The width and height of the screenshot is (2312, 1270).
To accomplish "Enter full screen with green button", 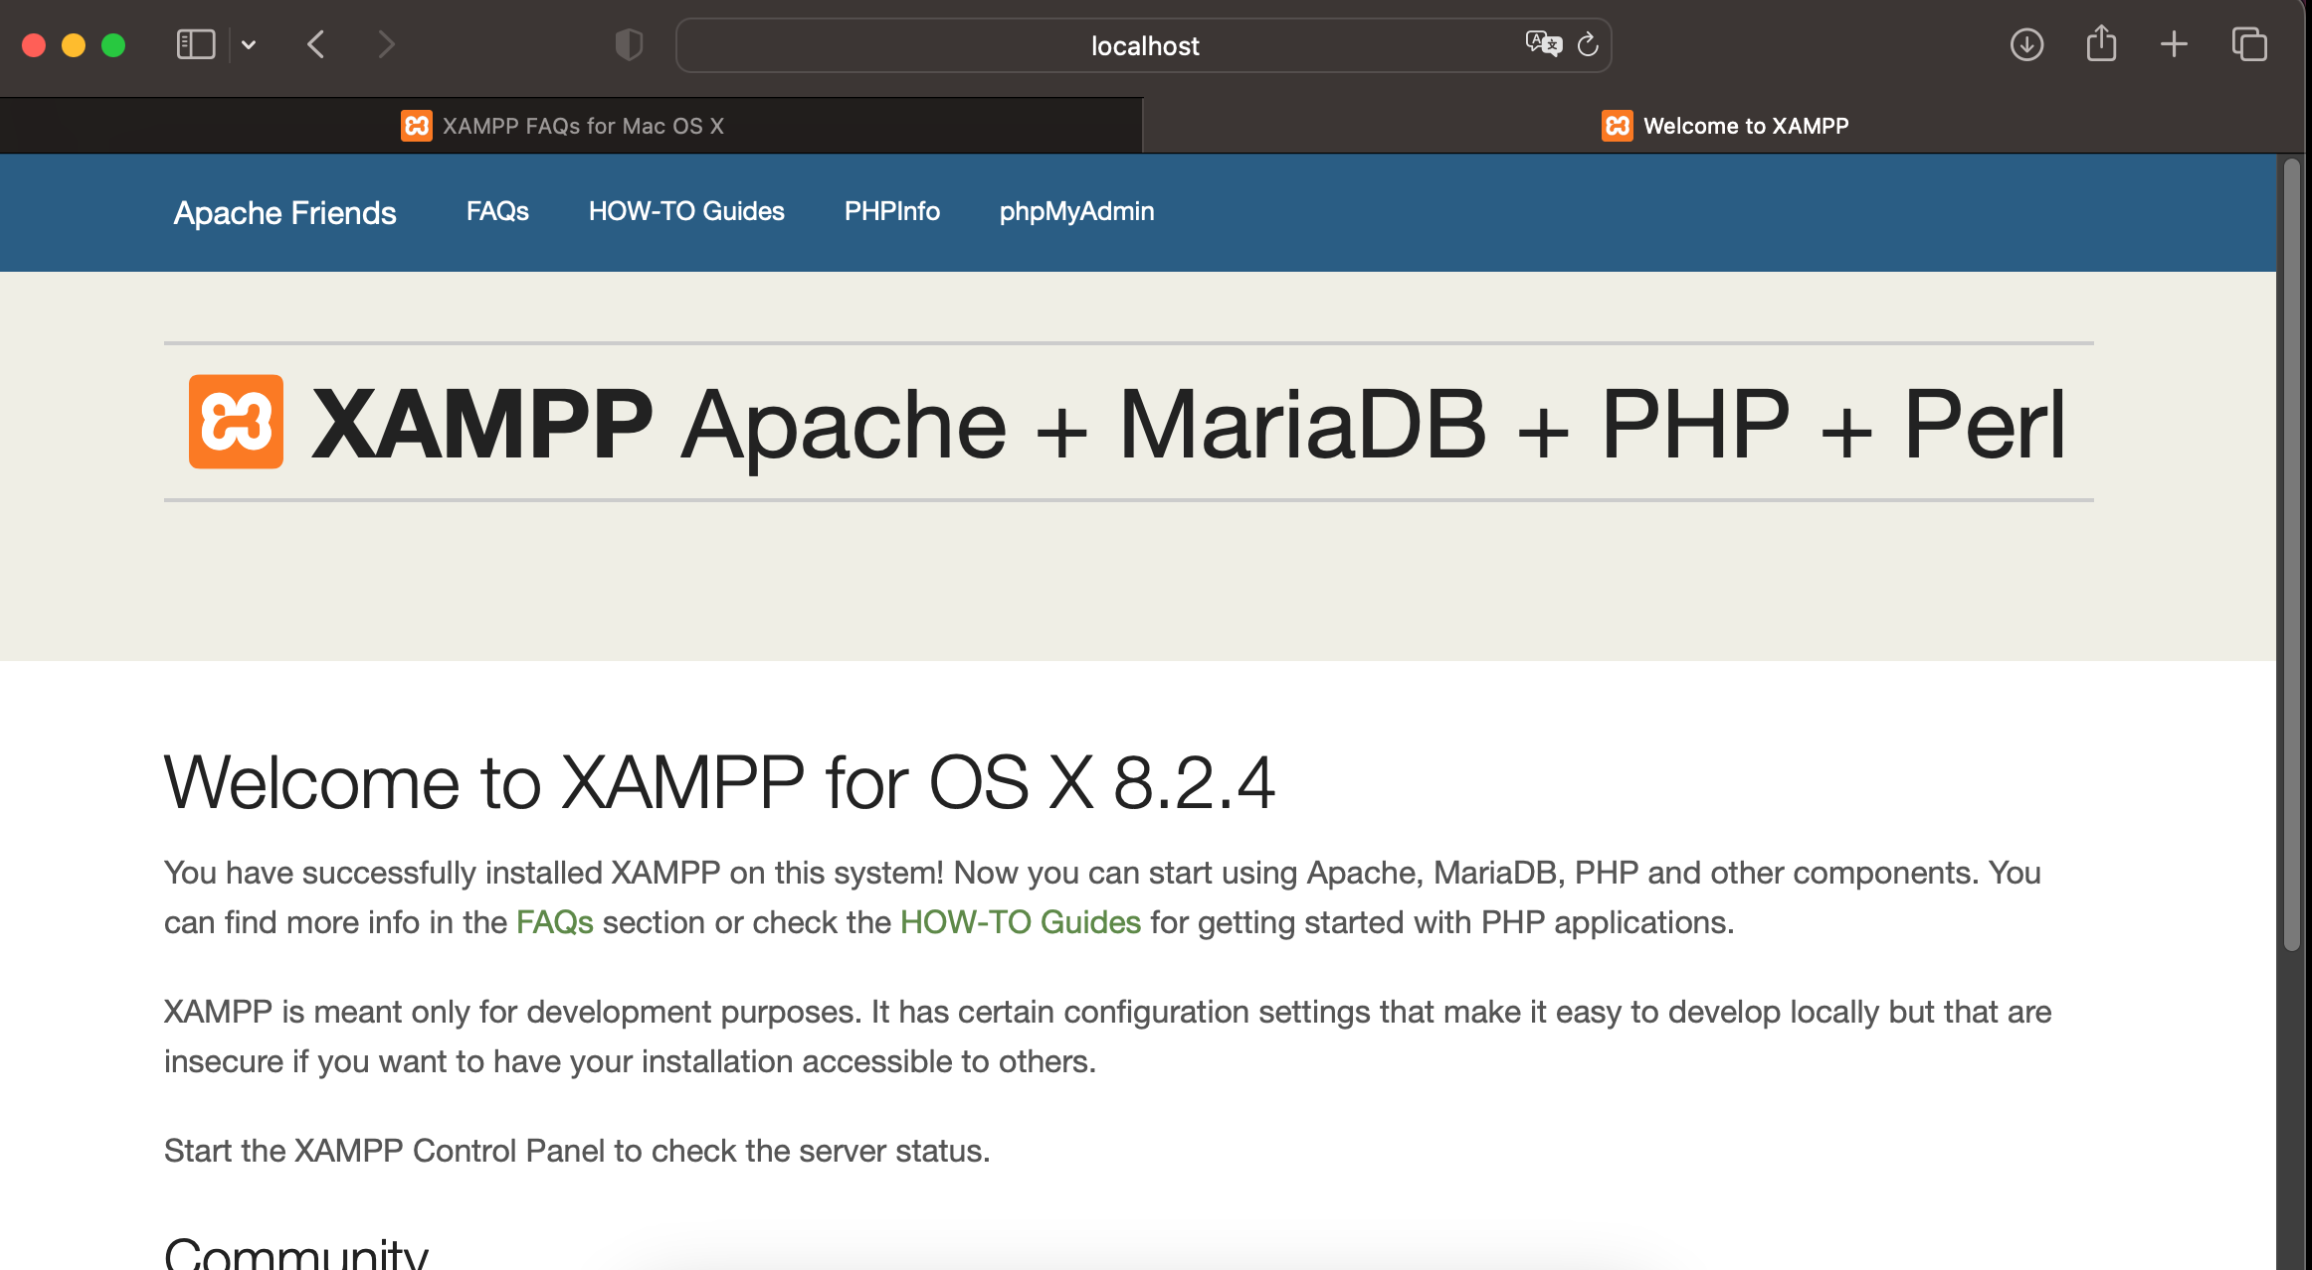I will [x=114, y=45].
